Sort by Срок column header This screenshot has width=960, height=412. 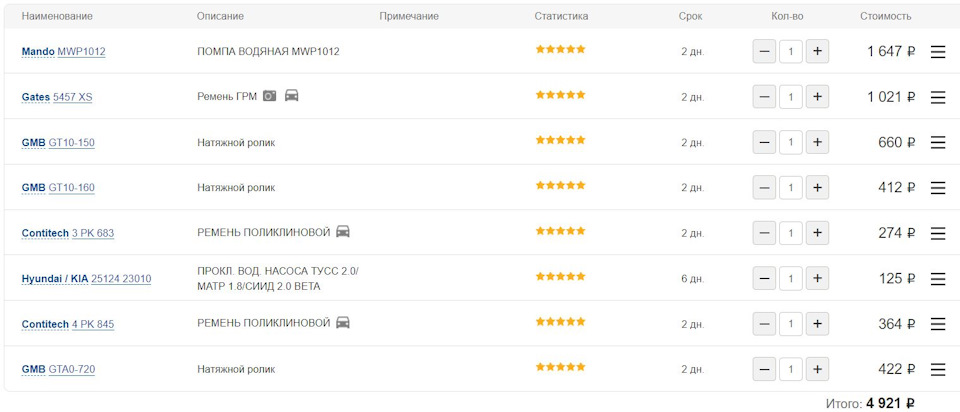690,16
